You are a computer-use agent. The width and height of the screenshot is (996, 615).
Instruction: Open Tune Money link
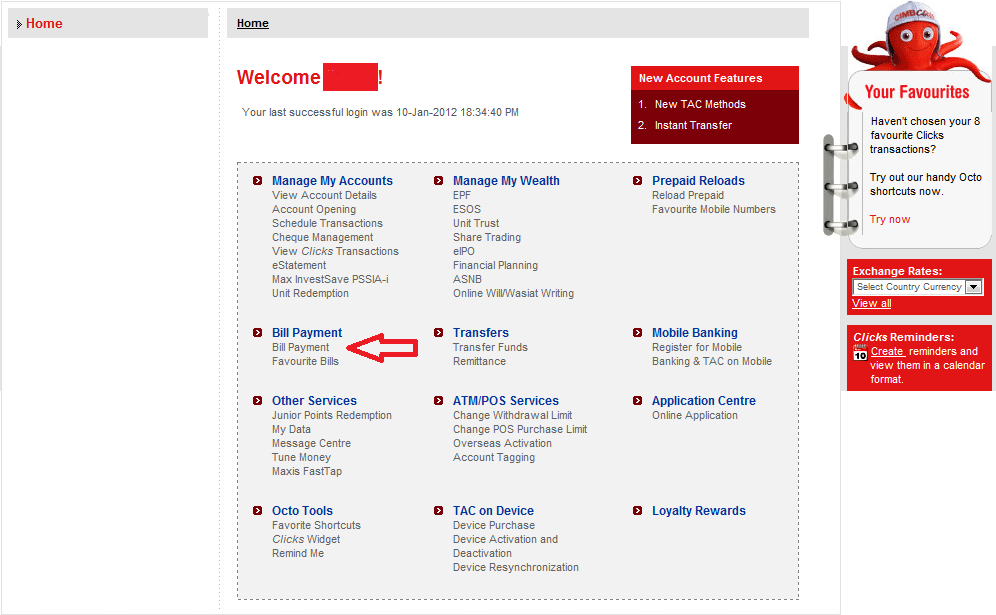(x=301, y=457)
